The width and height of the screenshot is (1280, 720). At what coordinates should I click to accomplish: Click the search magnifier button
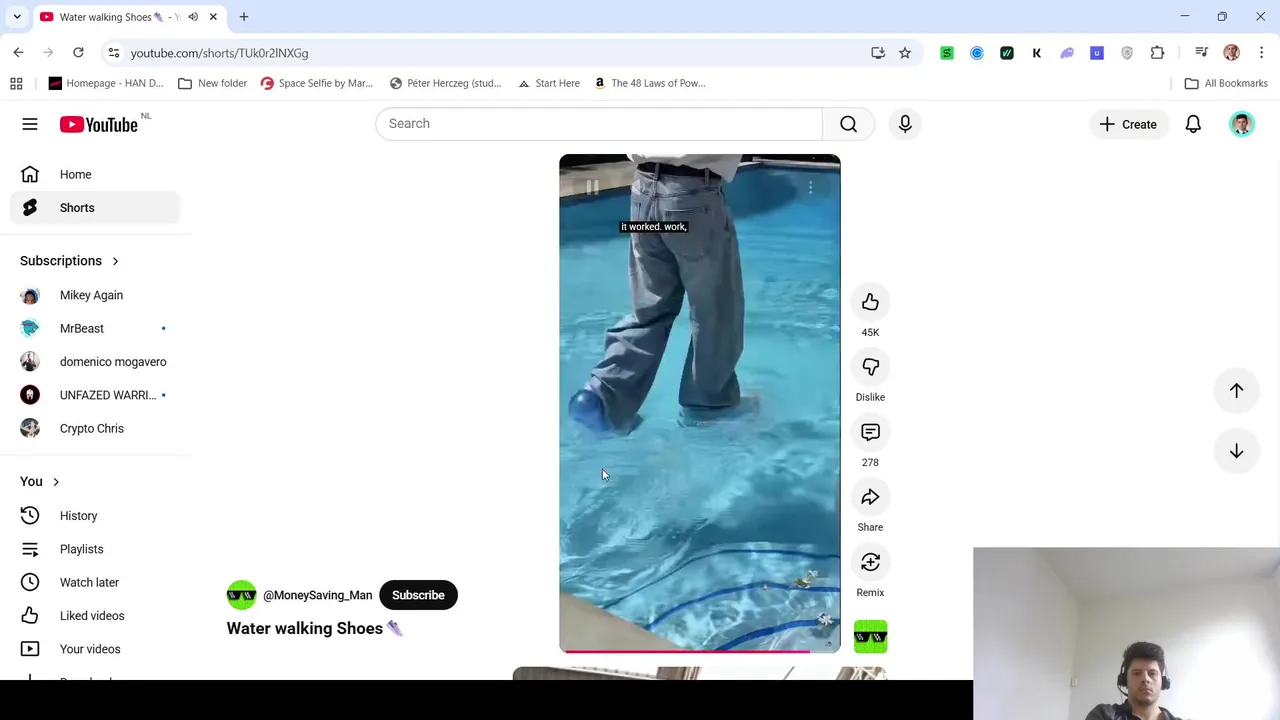848,124
